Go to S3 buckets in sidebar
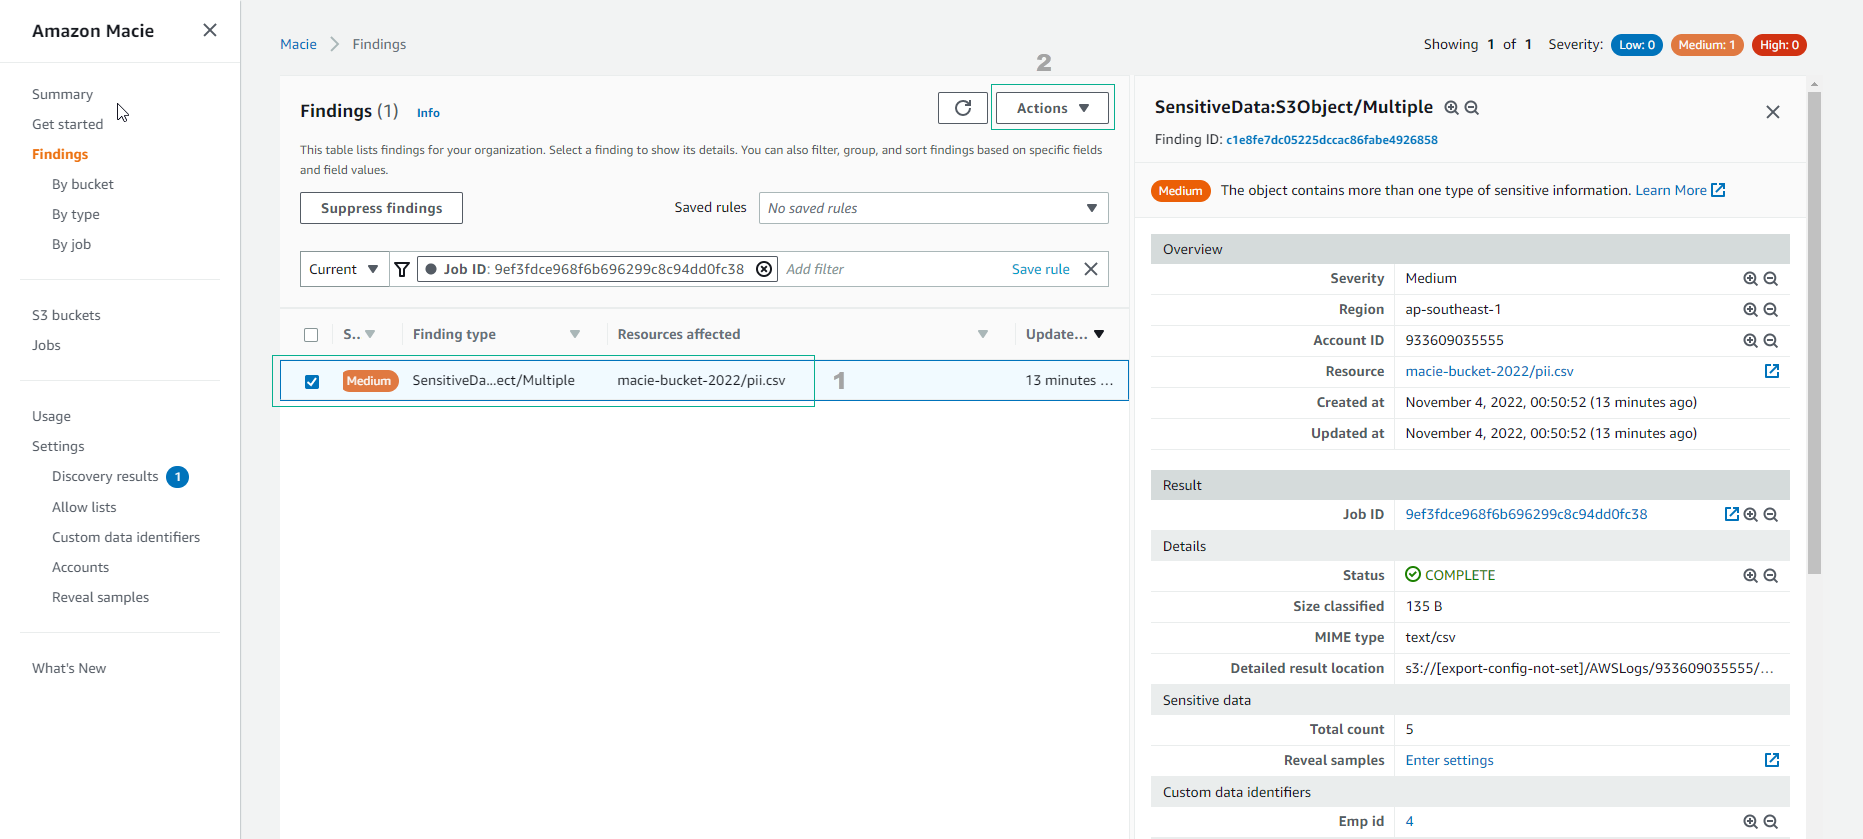1863x839 pixels. click(66, 315)
